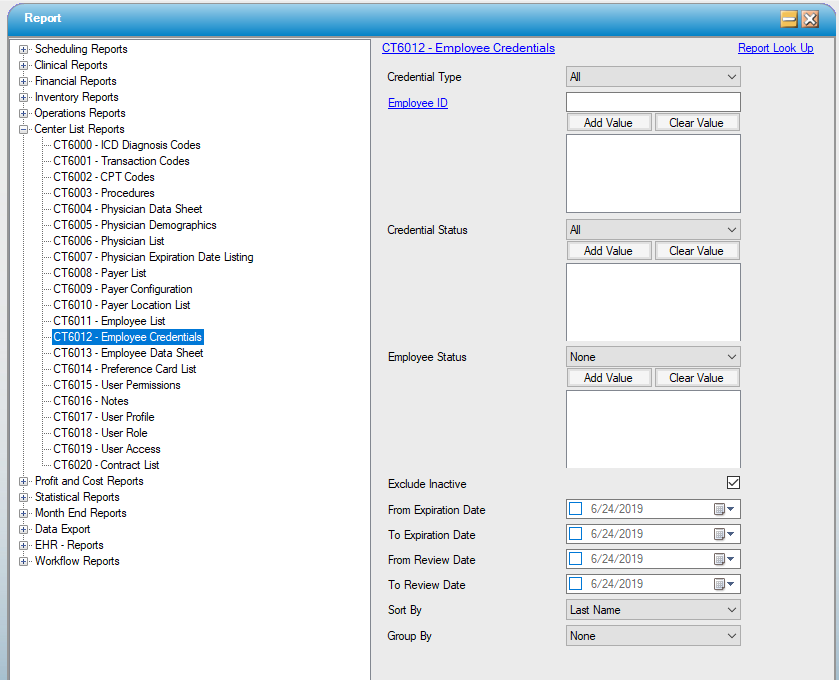Screen dimensions: 839x680
Task: Minimize the Report window
Action: click(789, 18)
